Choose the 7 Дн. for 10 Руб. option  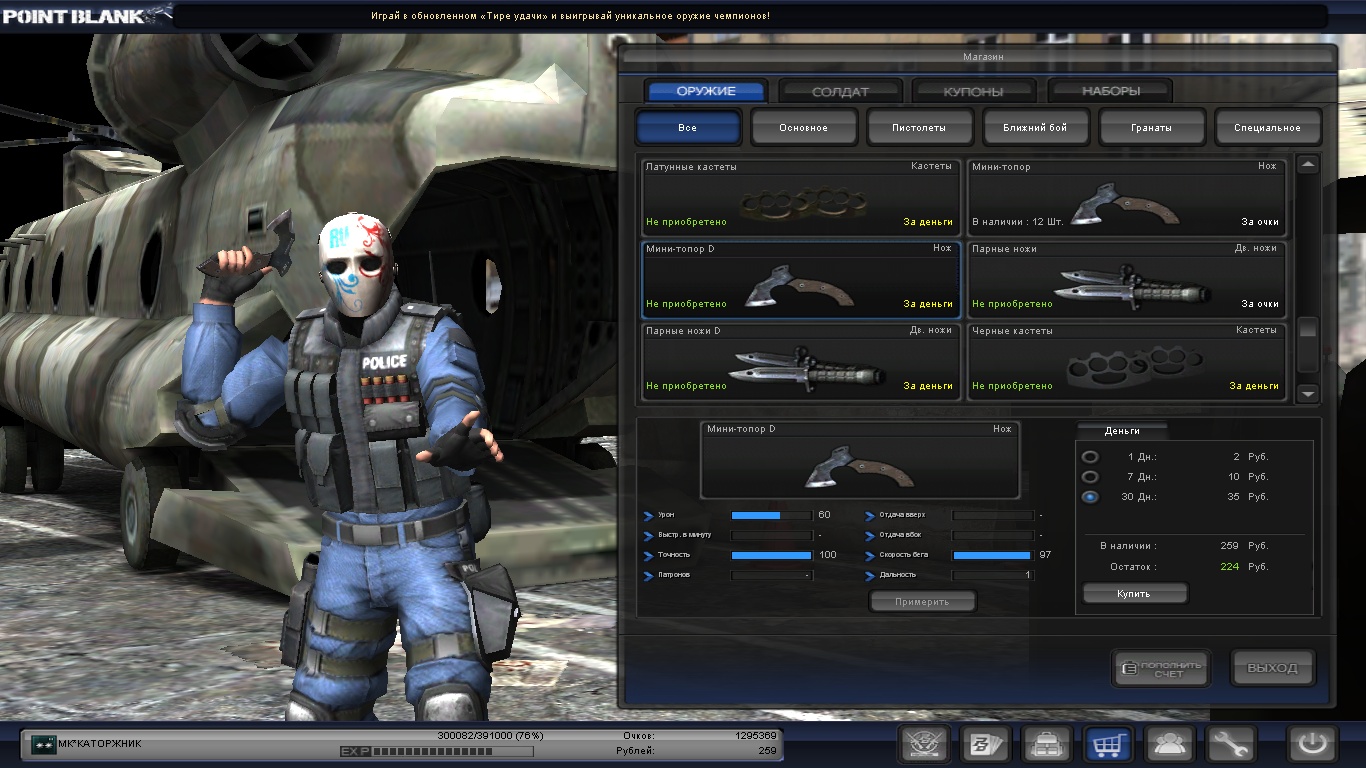[1090, 476]
